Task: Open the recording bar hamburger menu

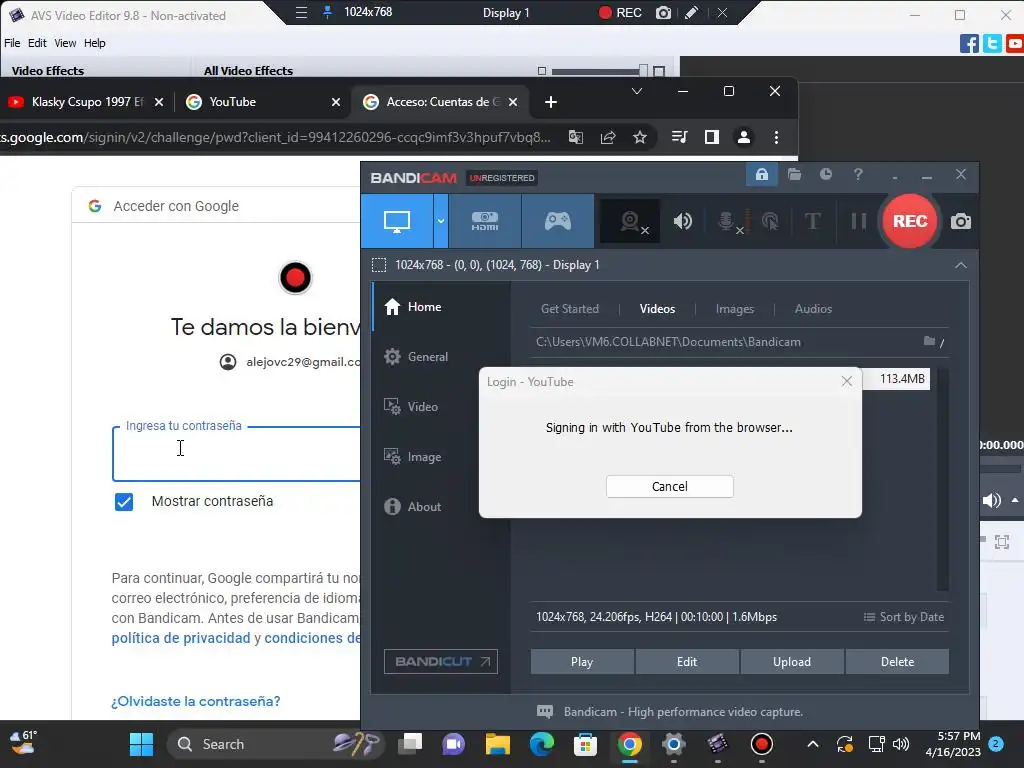Action: tap(301, 12)
